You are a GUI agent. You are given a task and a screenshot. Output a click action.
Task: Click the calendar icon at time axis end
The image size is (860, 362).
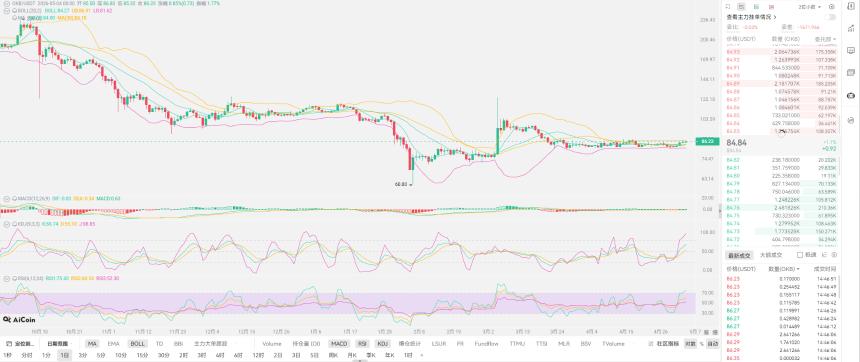(706, 332)
